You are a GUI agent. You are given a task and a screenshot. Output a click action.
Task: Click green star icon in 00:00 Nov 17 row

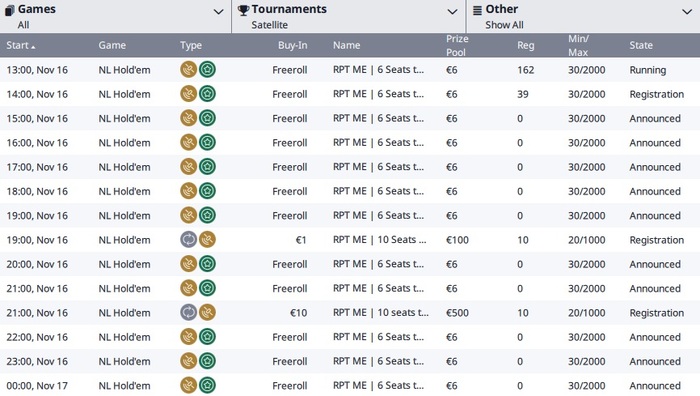pyautogui.click(x=207, y=385)
